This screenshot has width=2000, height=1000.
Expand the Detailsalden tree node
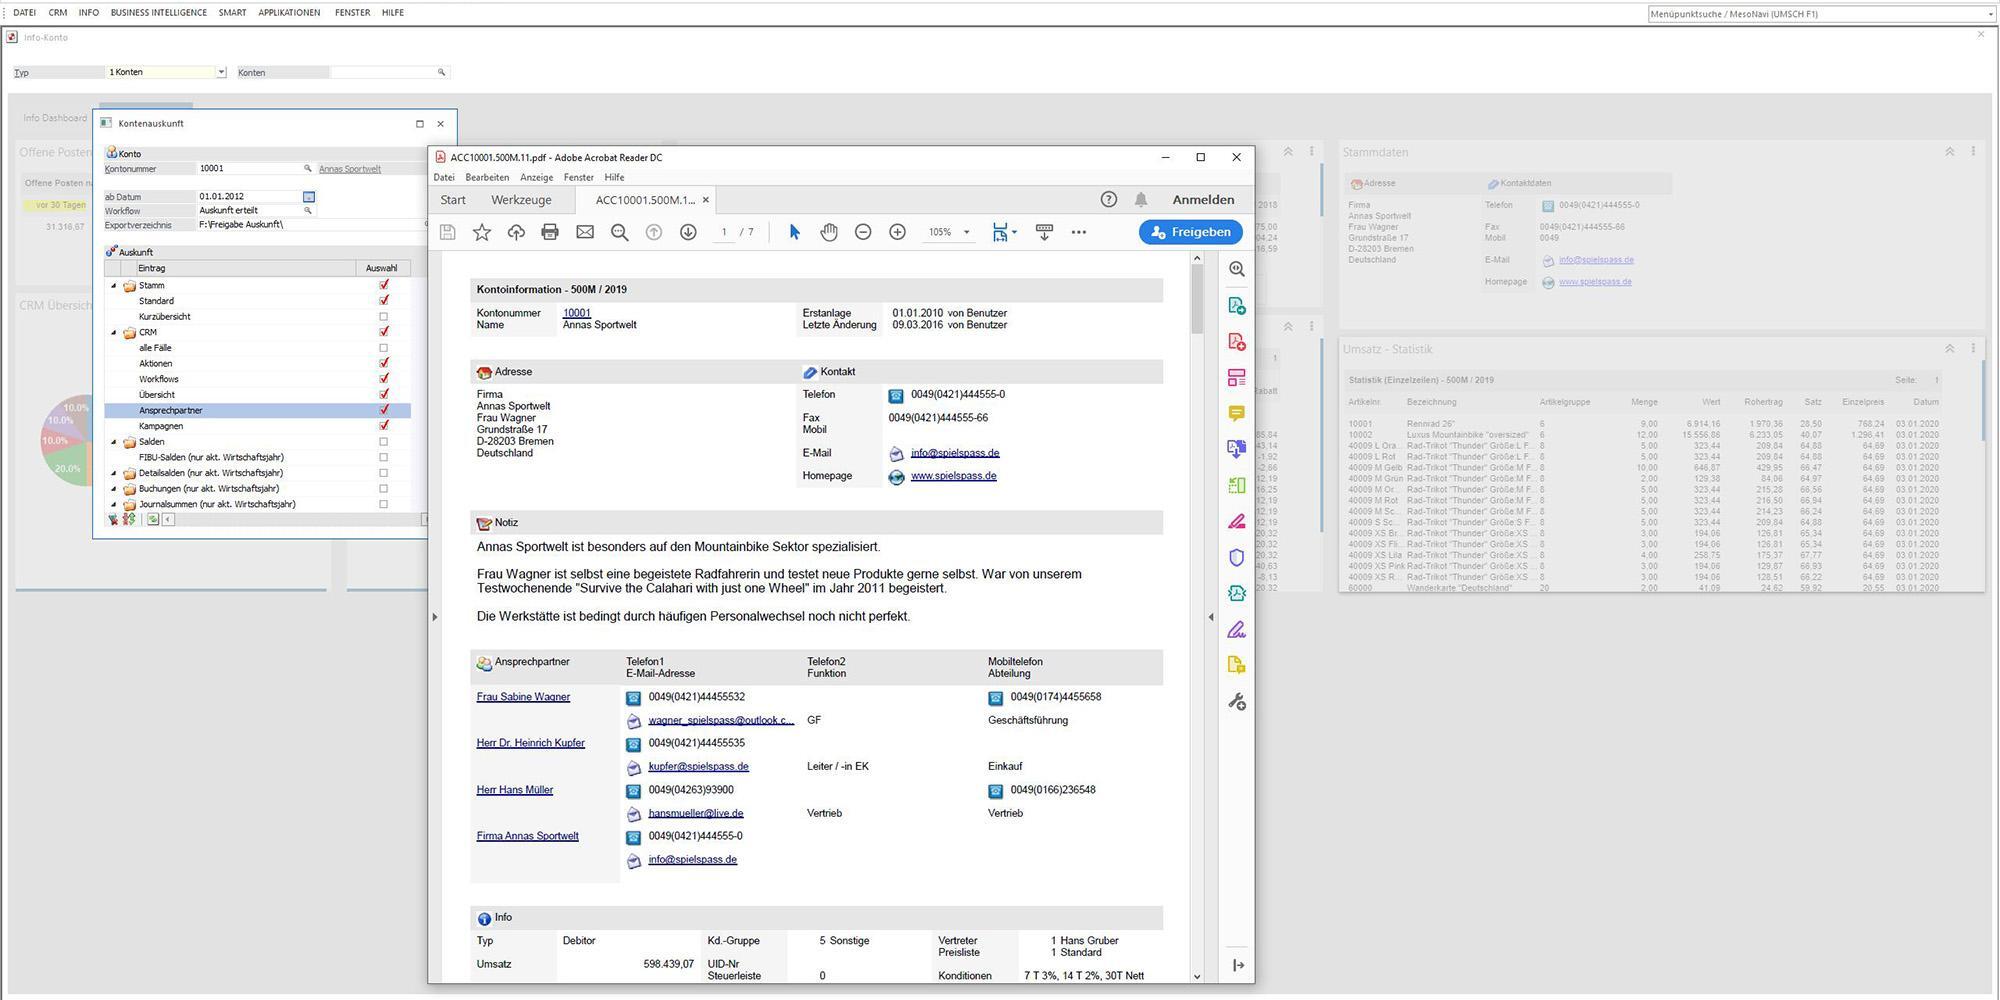pos(114,473)
